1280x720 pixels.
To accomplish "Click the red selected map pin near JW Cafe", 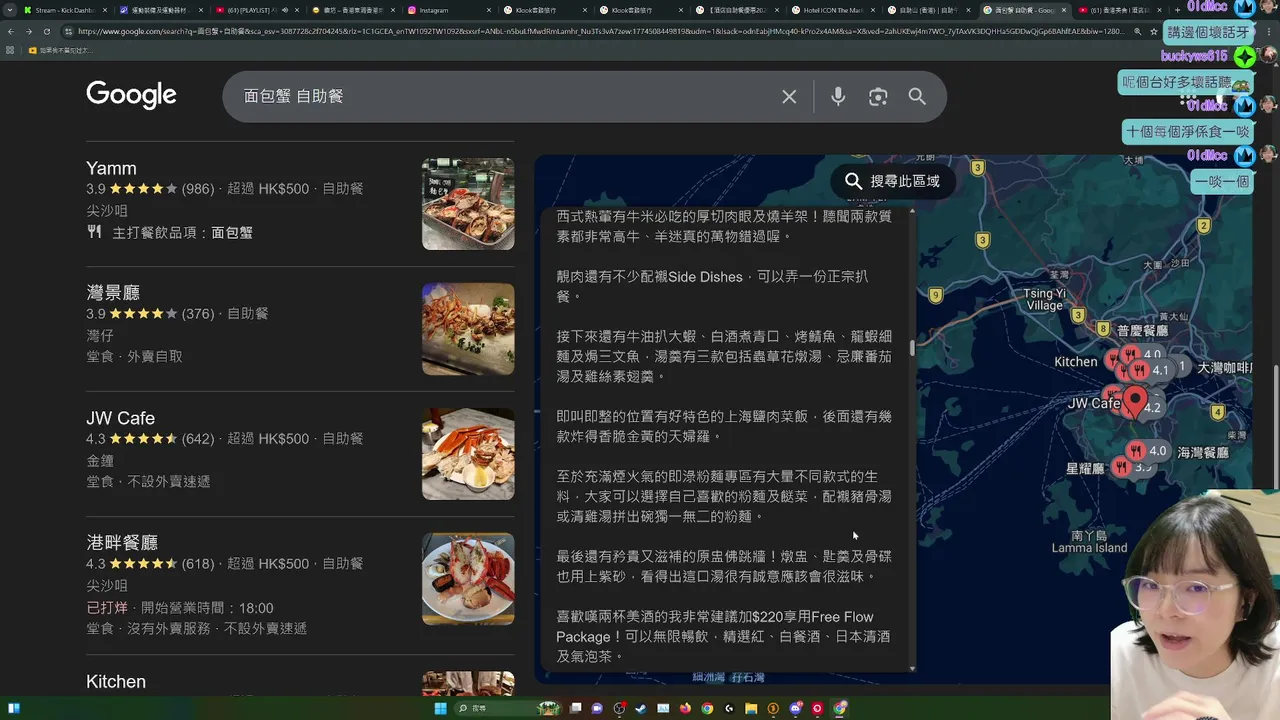I will (x=1134, y=401).
